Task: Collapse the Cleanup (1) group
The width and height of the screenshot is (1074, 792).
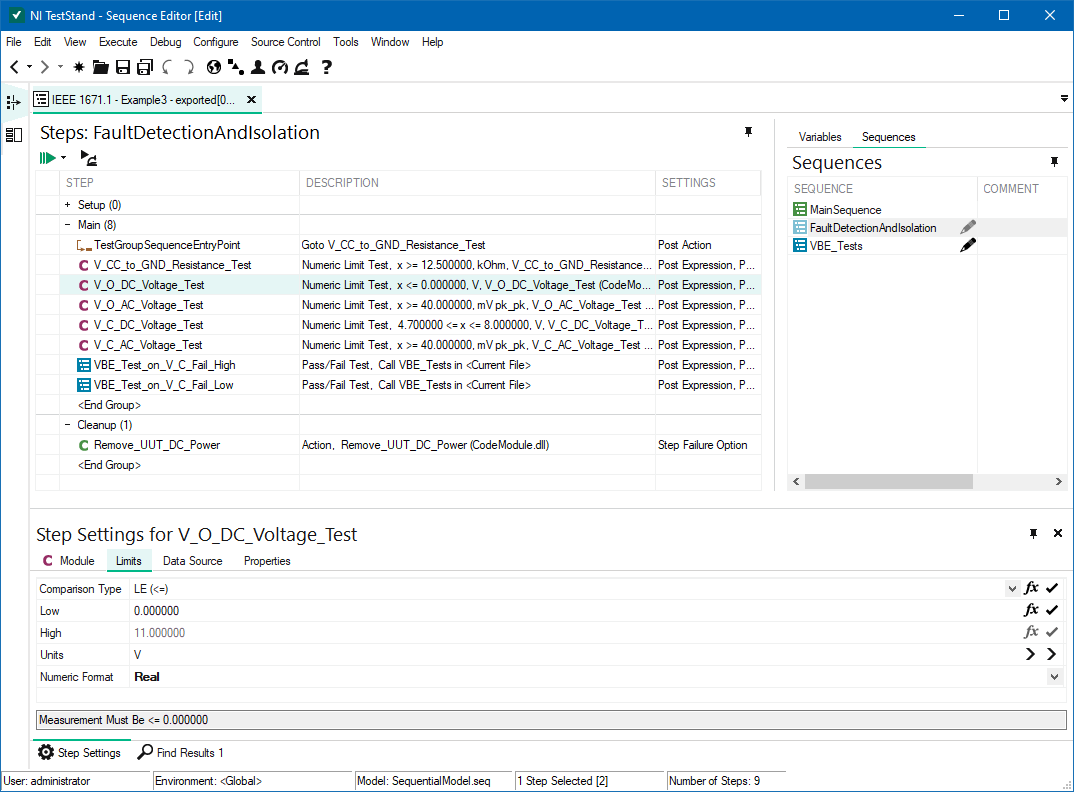Action: pyautogui.click(x=67, y=425)
